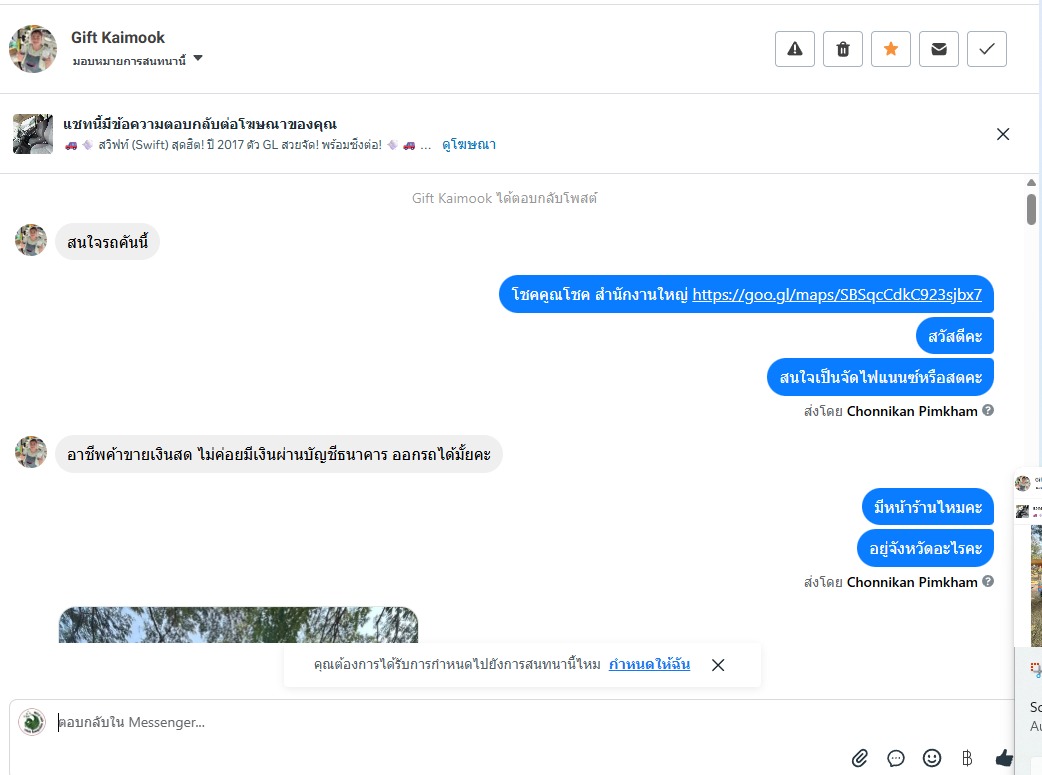Image resolution: width=1042 pixels, height=775 pixels.
Task: Click the chat scrollbar thumb
Action: click(1031, 209)
